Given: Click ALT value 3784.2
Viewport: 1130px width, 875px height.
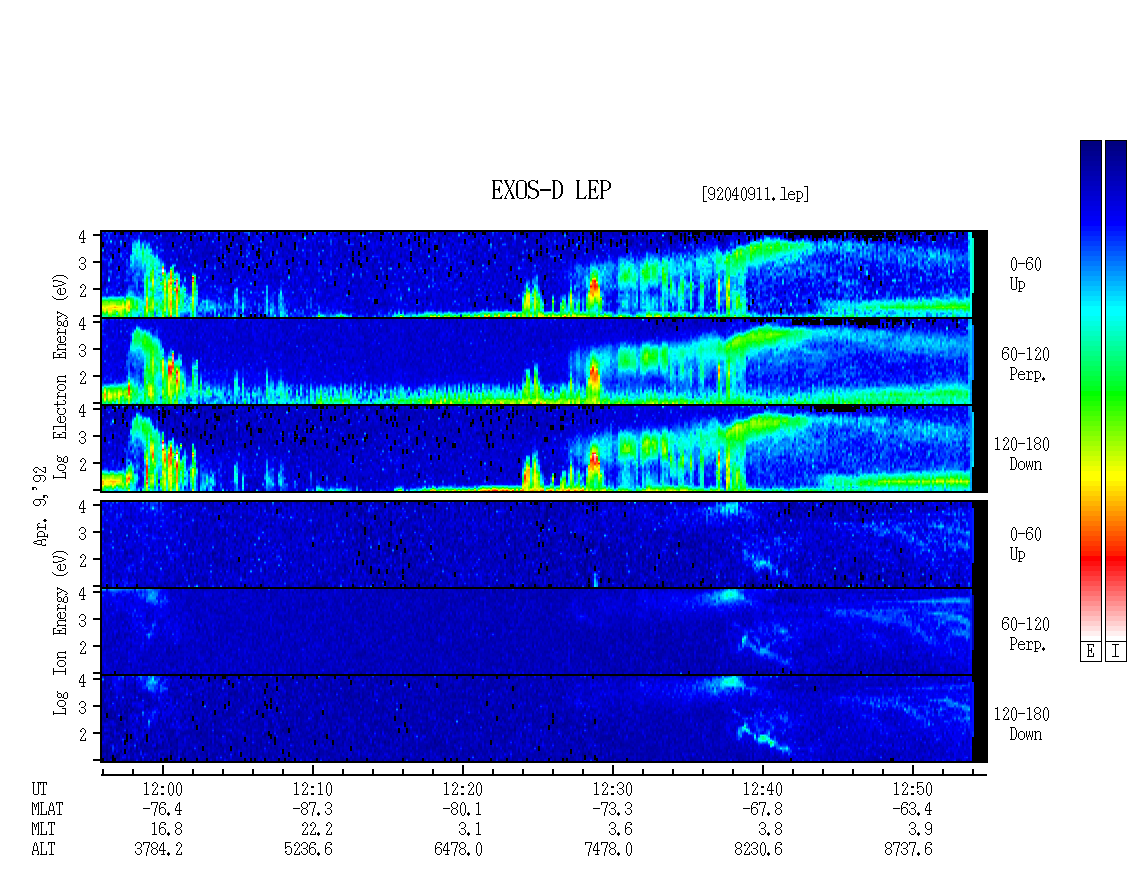Looking at the screenshot, I should coord(159,850).
